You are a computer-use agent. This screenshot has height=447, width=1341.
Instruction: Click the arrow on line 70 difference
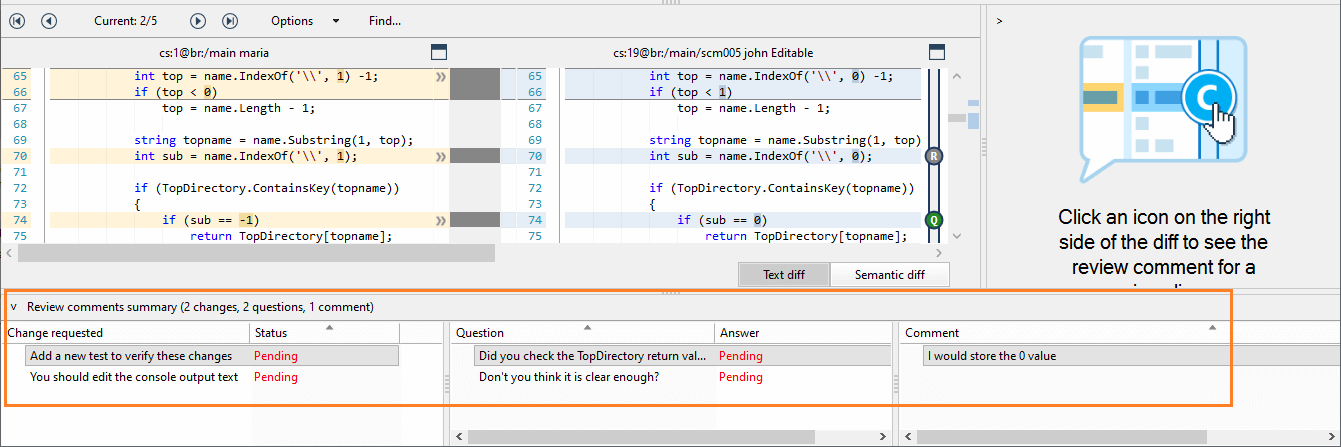pyautogui.click(x=441, y=156)
